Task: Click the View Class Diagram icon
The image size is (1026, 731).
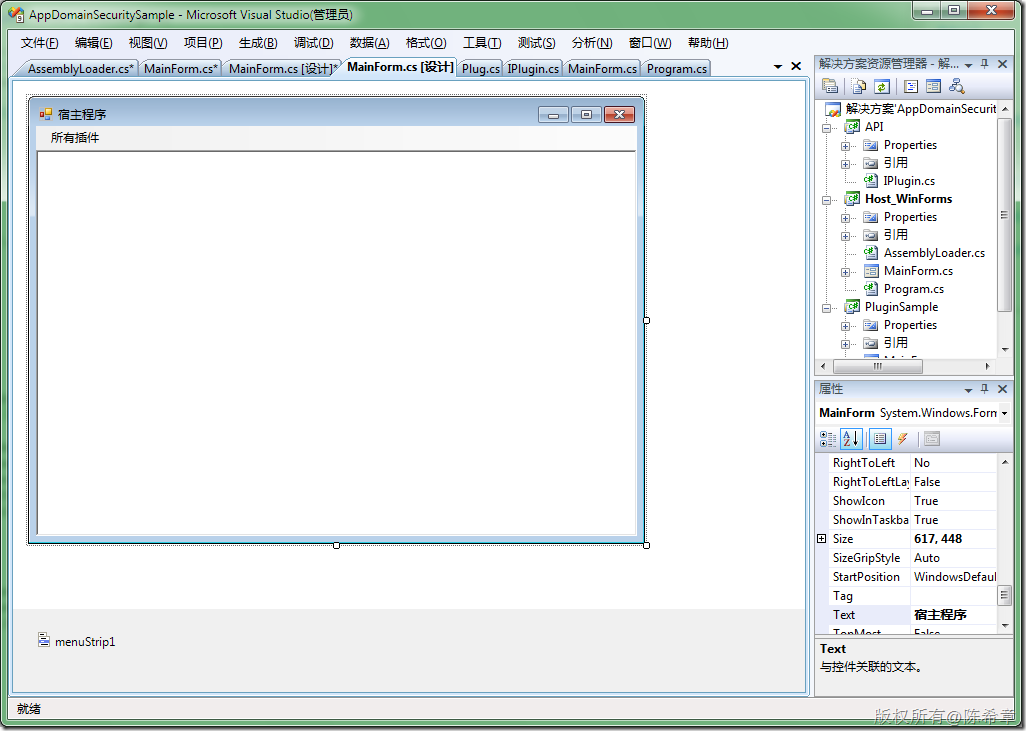Action: tap(957, 86)
